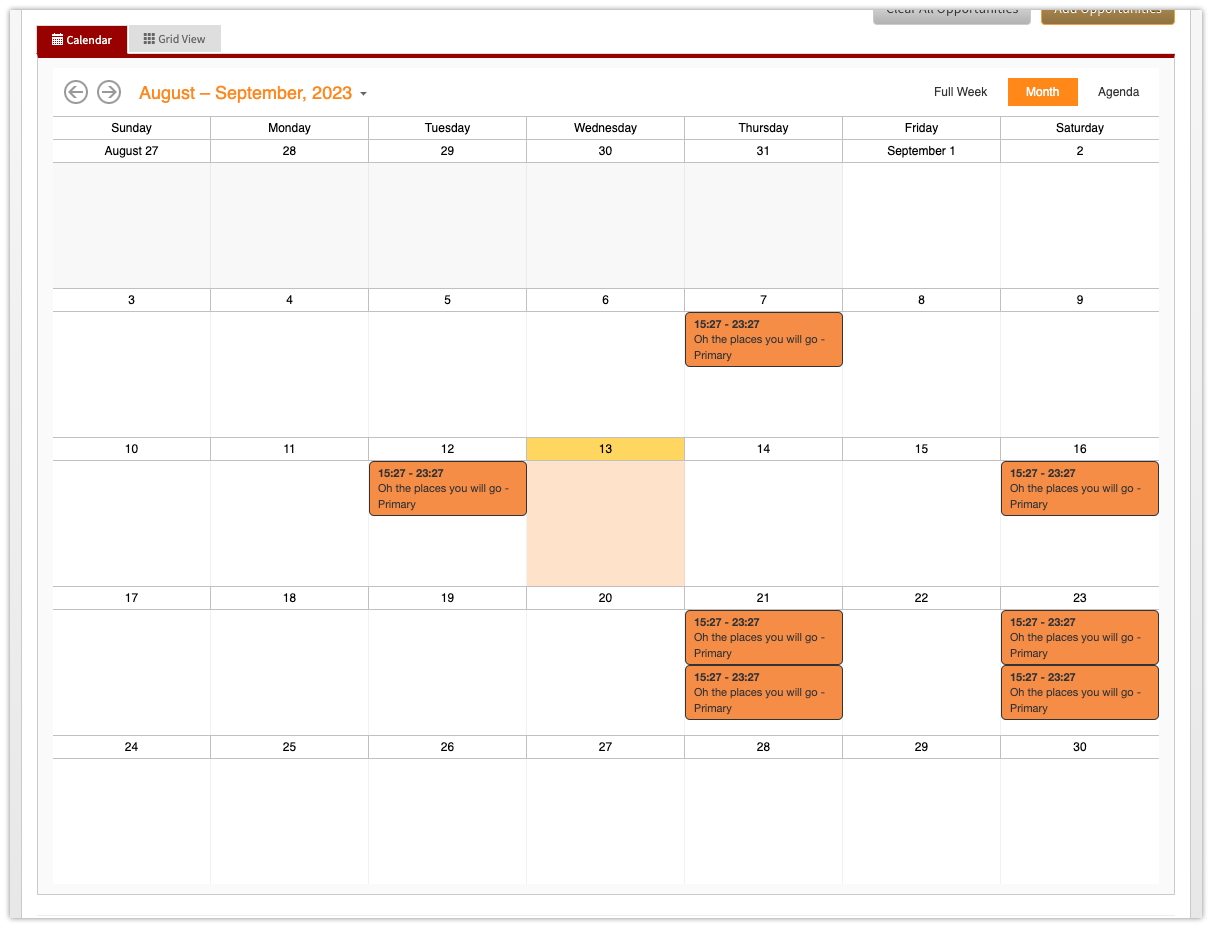Advance to the next month with the forward arrow
1212x928 pixels.
tap(109, 92)
